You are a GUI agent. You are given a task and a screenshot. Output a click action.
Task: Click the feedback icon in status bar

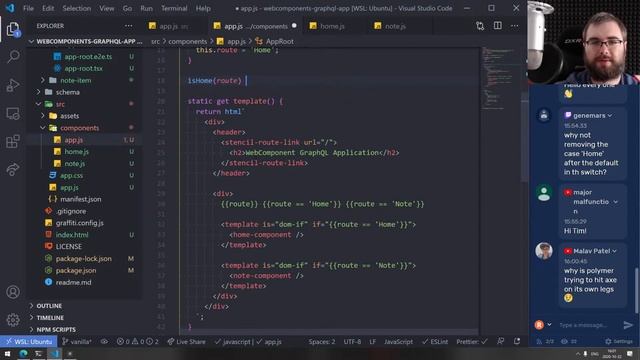[x=500, y=341]
